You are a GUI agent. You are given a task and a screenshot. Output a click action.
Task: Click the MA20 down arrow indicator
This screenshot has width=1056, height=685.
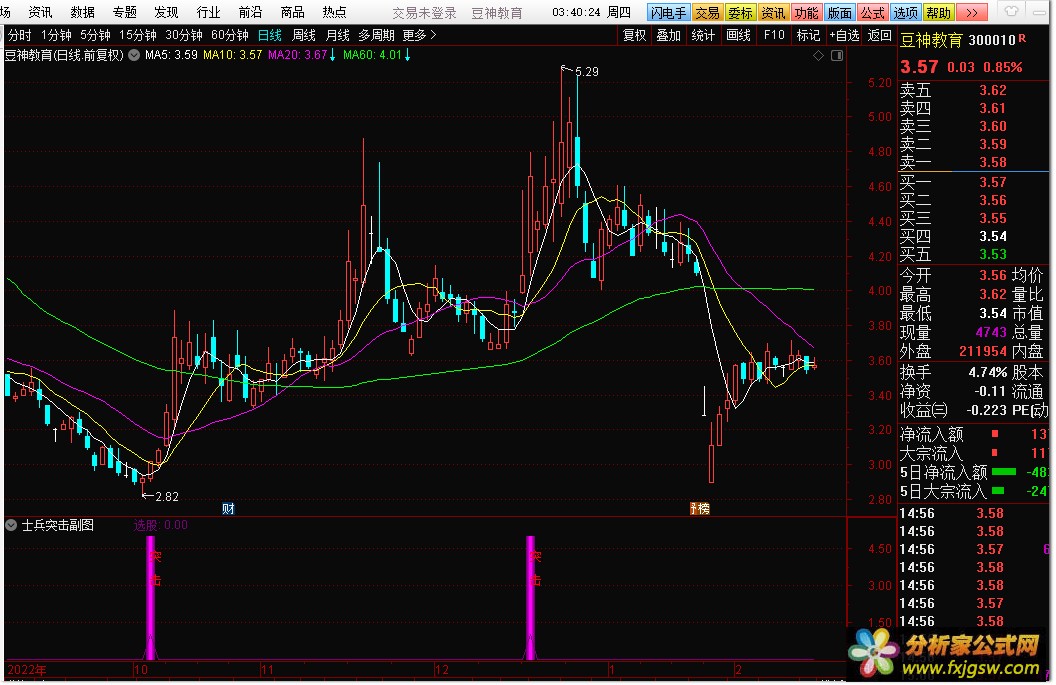pos(332,55)
